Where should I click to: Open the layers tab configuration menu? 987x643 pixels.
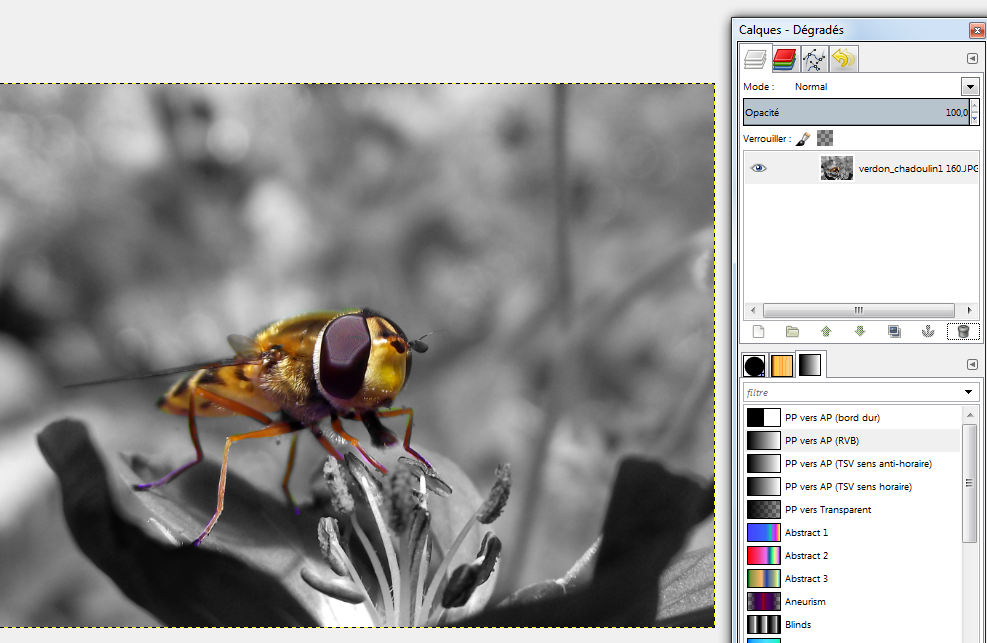[x=972, y=59]
